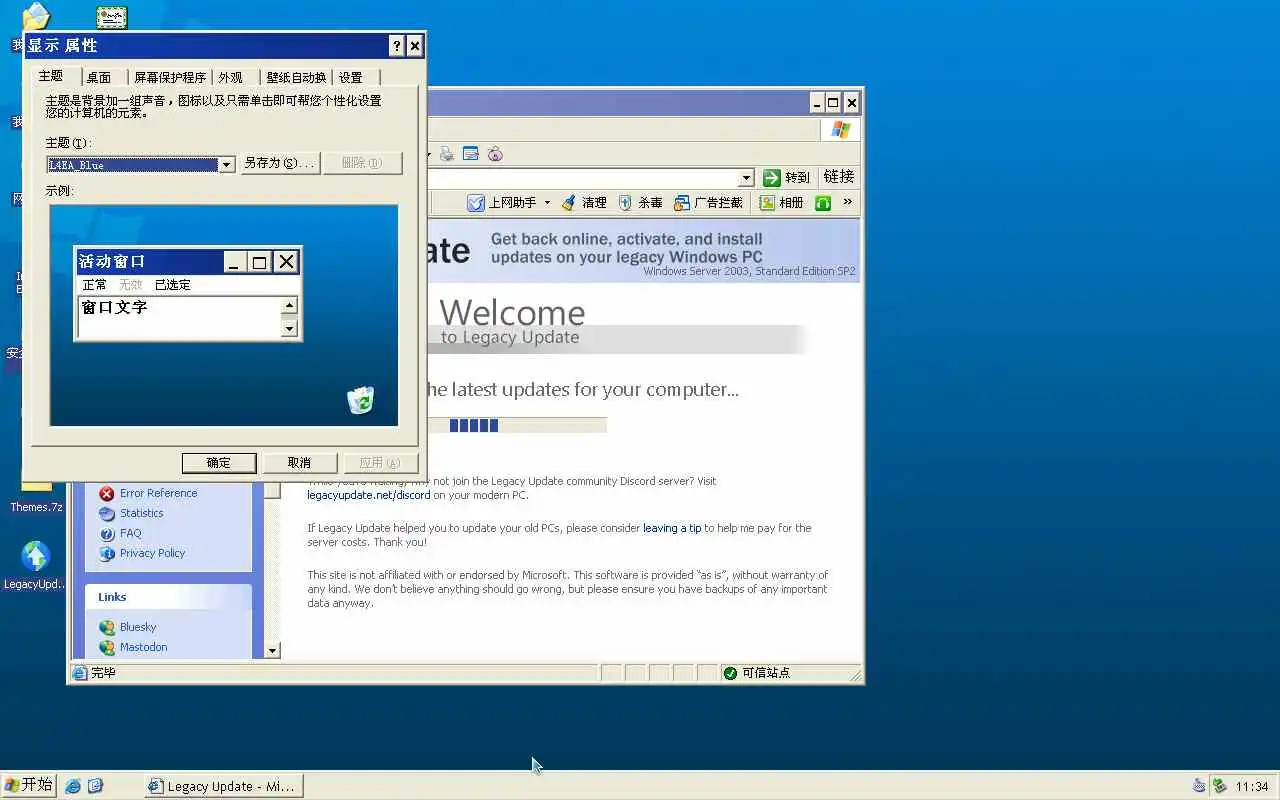Image resolution: width=1280 pixels, height=800 pixels.
Task: Click the 杀毒 shield icon
Action: [x=625, y=202]
